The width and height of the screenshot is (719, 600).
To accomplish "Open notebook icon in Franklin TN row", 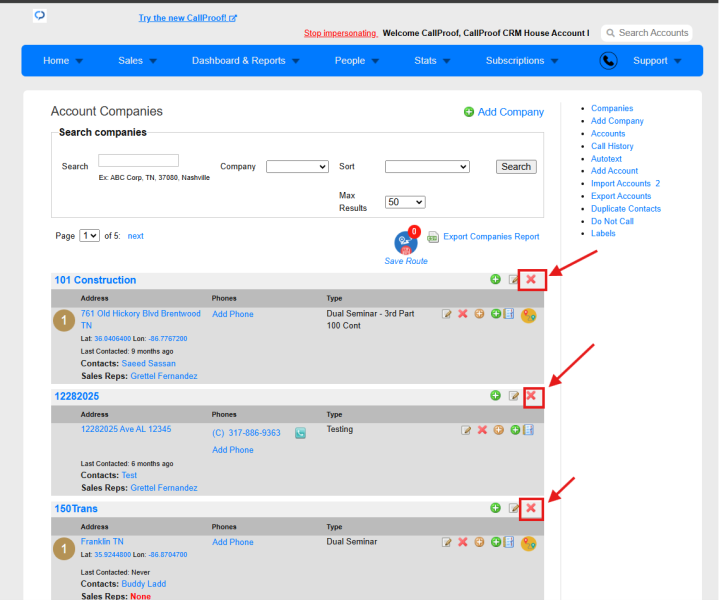I will point(509,542).
